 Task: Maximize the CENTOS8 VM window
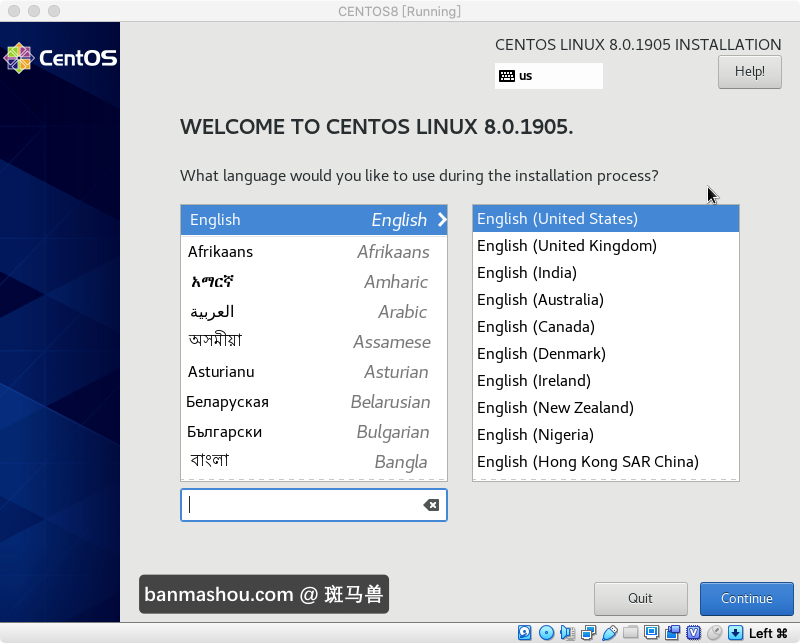pos(54,11)
